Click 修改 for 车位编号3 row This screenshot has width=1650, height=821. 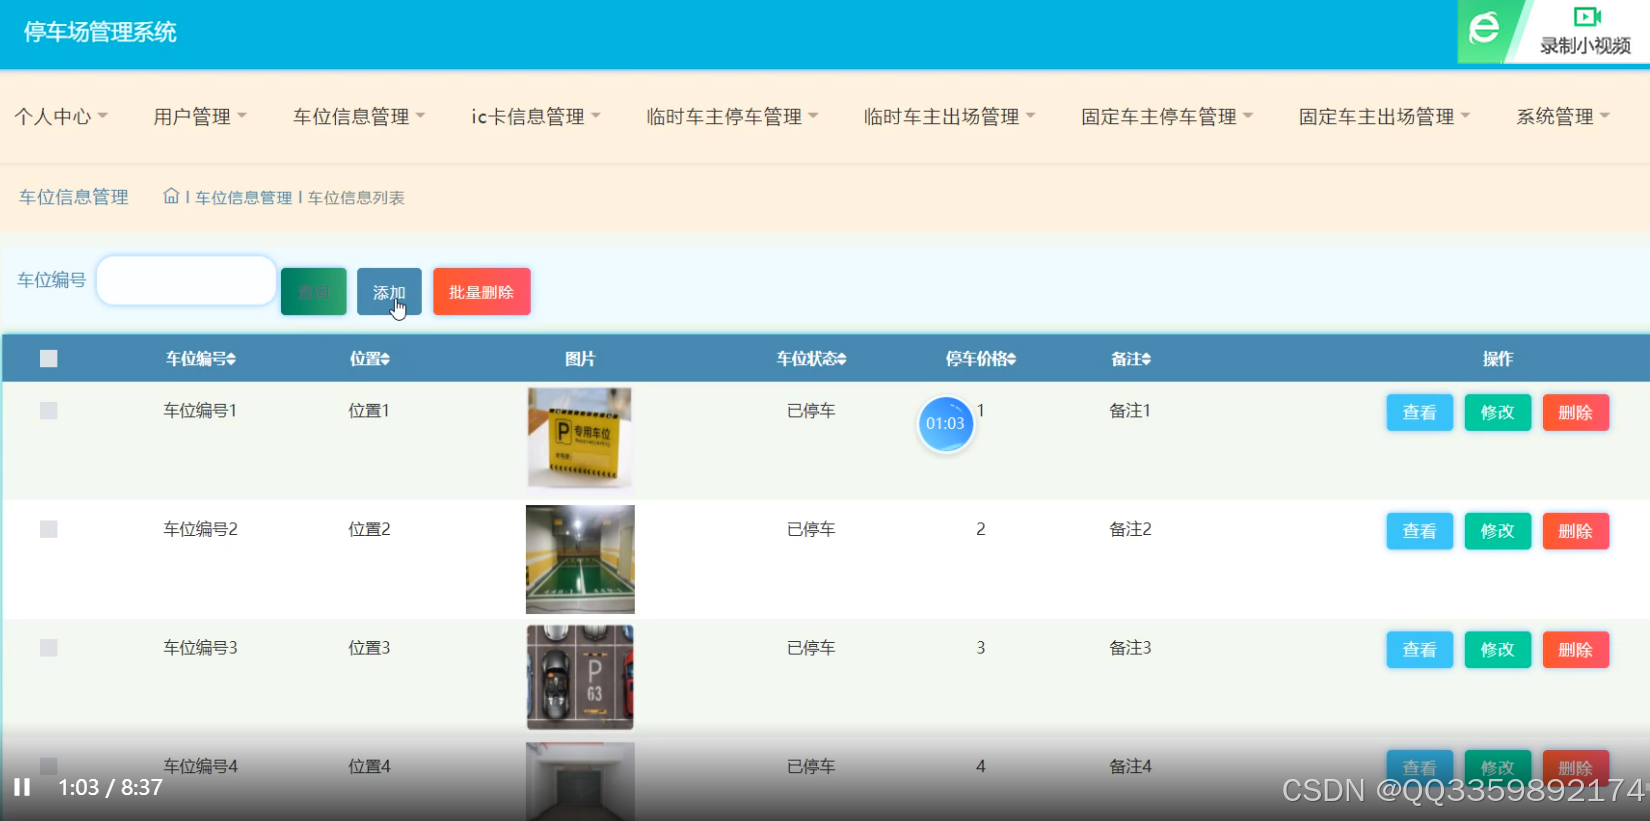pos(1497,650)
